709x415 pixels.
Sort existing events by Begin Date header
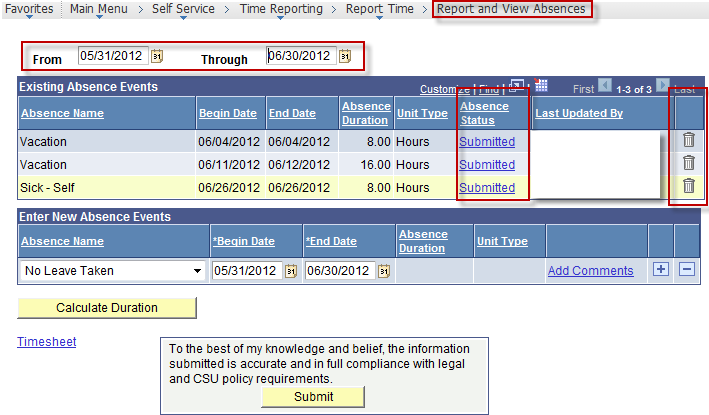pos(228,113)
